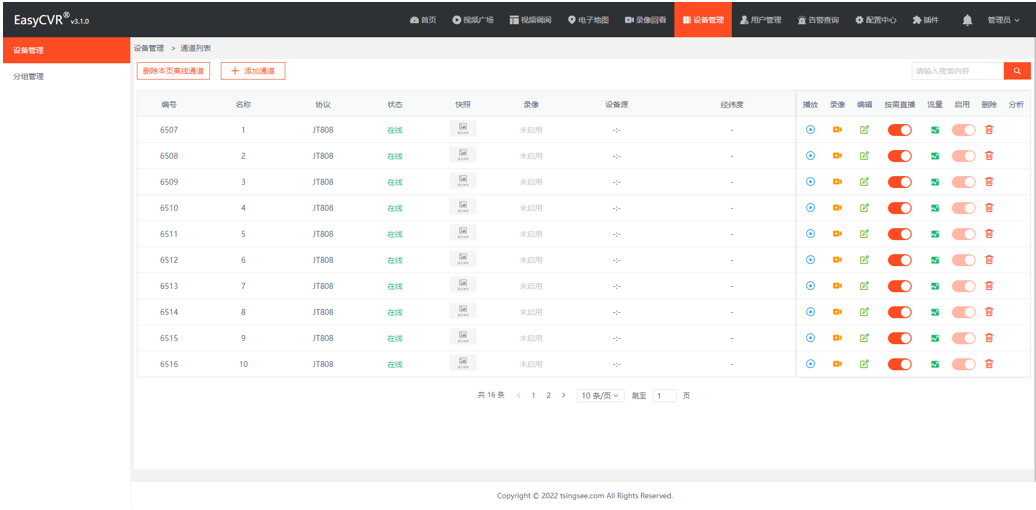
Task: Toggle enable switch for channel 6515
Action: [963, 338]
